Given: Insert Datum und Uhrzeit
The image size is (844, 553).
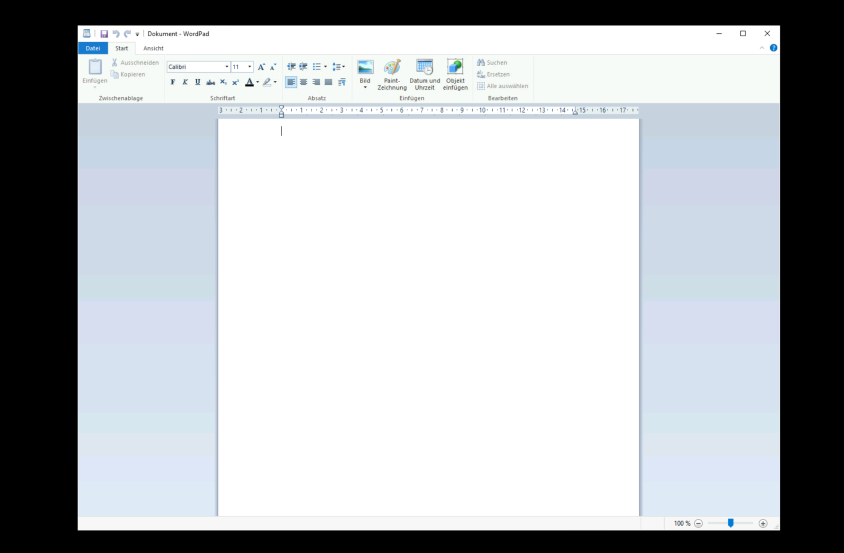Looking at the screenshot, I should tap(424, 74).
